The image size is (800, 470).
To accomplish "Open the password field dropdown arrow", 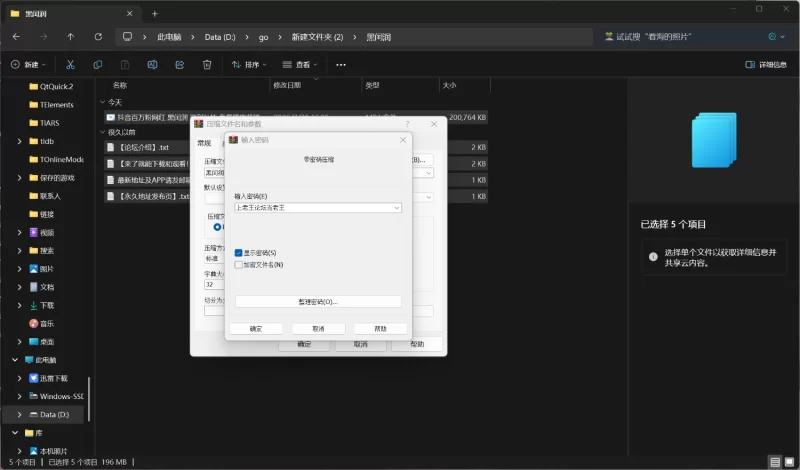I will [x=396, y=208].
